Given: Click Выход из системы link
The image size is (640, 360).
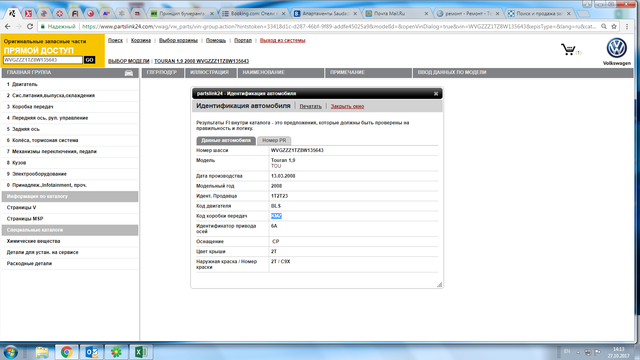Looking at the screenshot, I should click(282, 40).
